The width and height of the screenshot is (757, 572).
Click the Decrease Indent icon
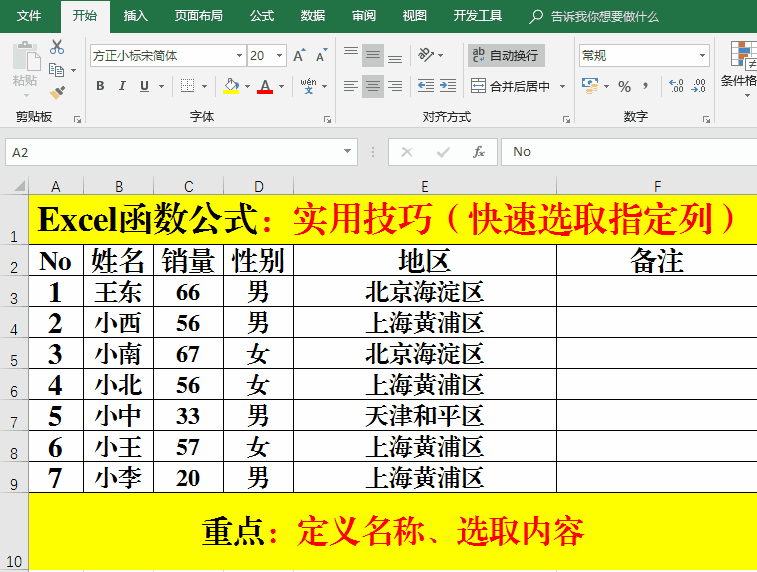tap(426, 87)
